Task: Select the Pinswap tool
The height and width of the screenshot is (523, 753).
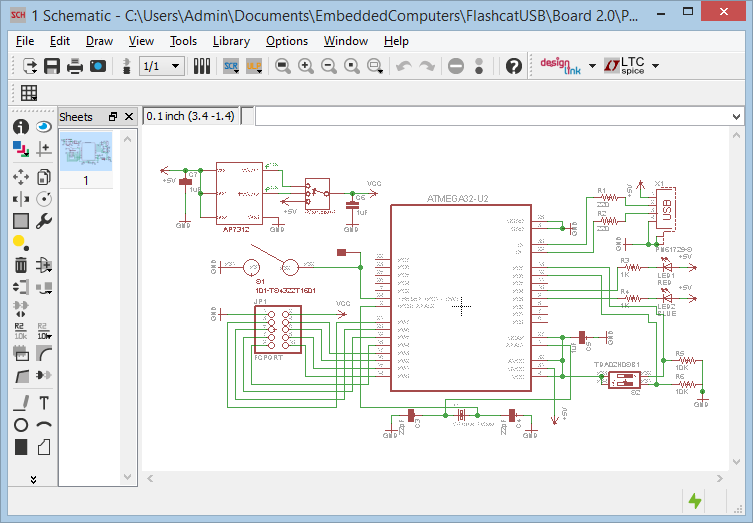Action: pos(21,287)
